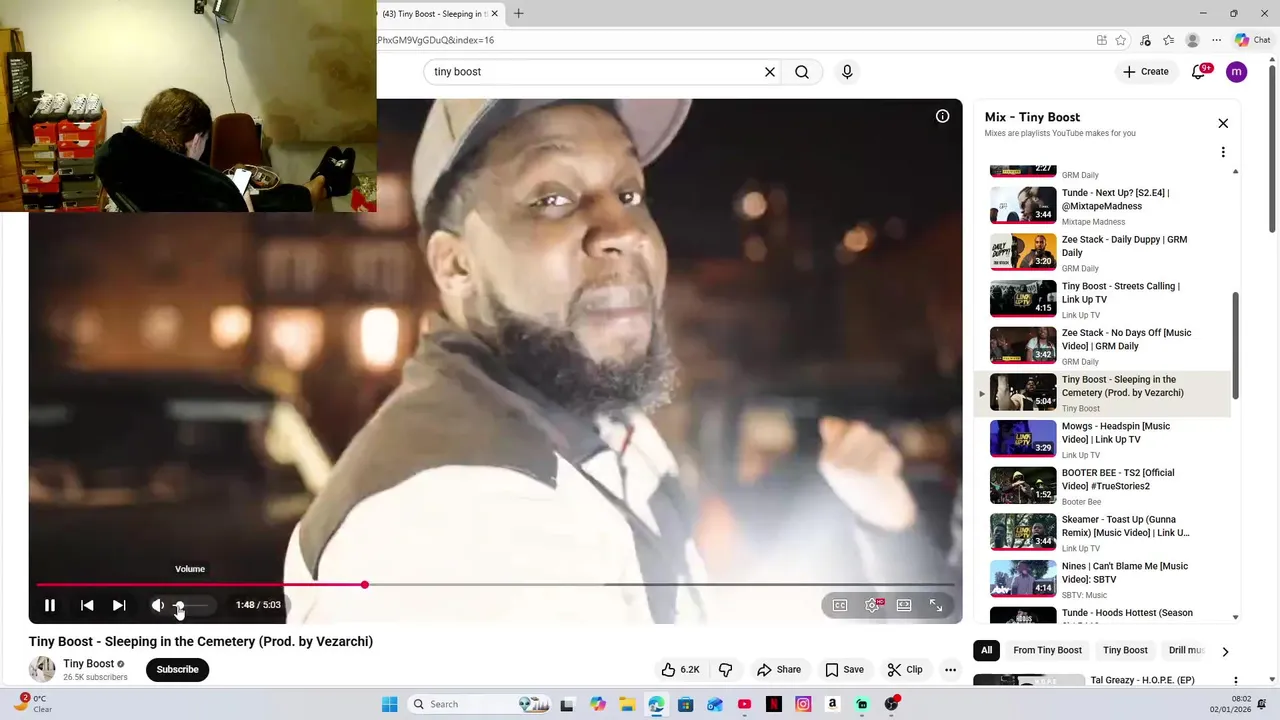This screenshot has width=1280, height=720.
Task: Share the video
Action: 779,670
